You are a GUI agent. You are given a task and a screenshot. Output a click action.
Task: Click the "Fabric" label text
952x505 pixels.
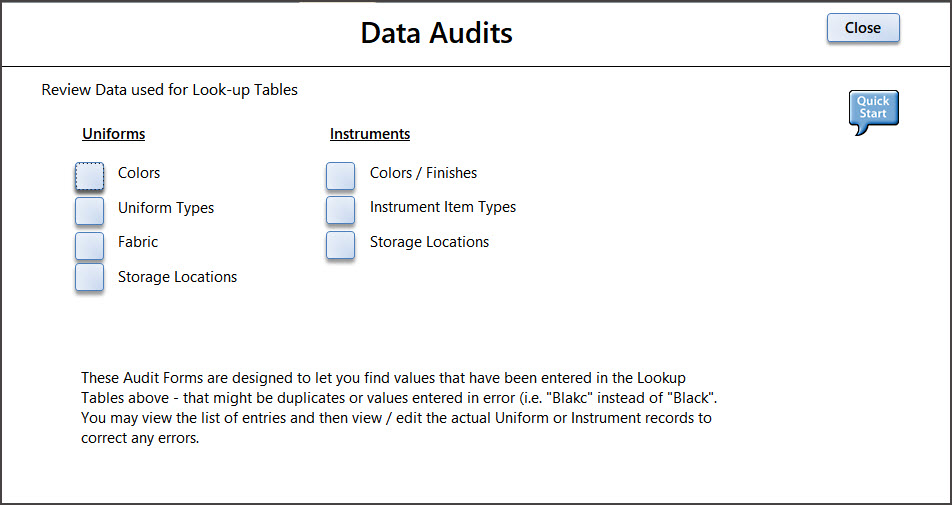tap(138, 242)
